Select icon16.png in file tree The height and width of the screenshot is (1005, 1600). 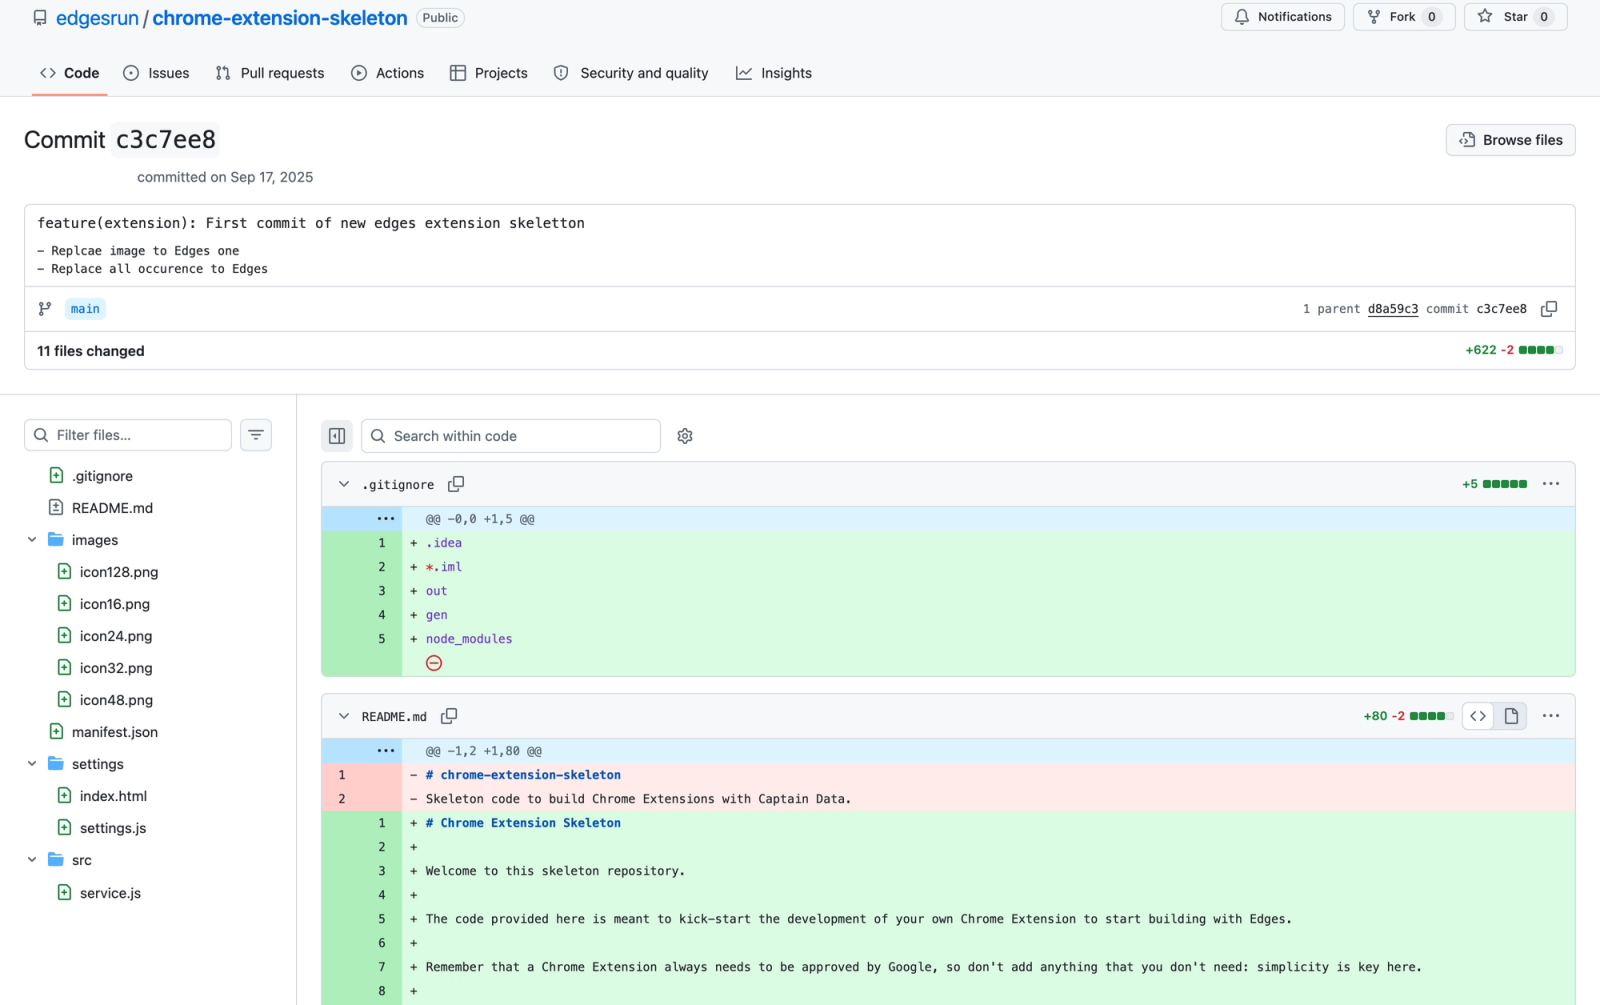click(x=115, y=604)
